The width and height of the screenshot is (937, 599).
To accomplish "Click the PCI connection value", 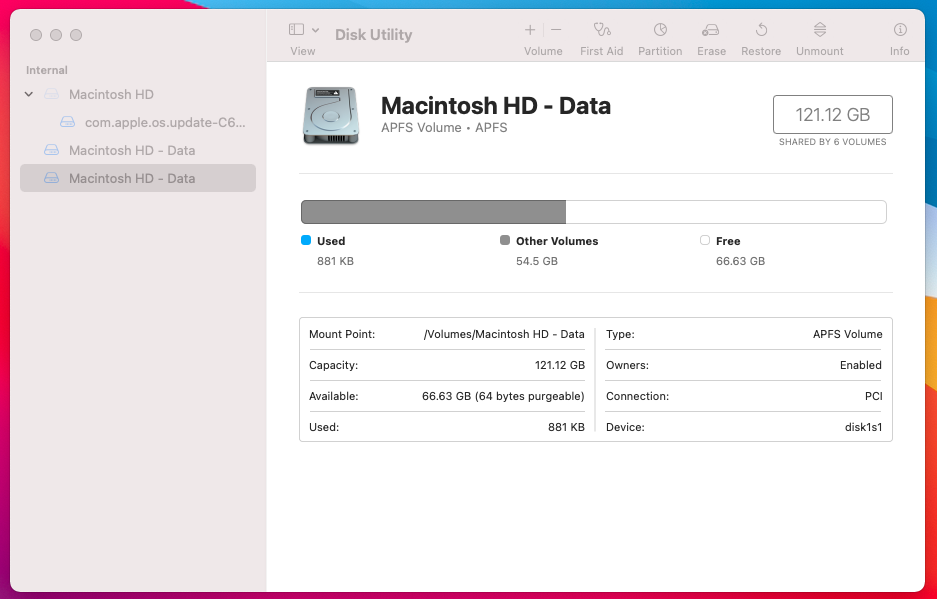I will [874, 396].
